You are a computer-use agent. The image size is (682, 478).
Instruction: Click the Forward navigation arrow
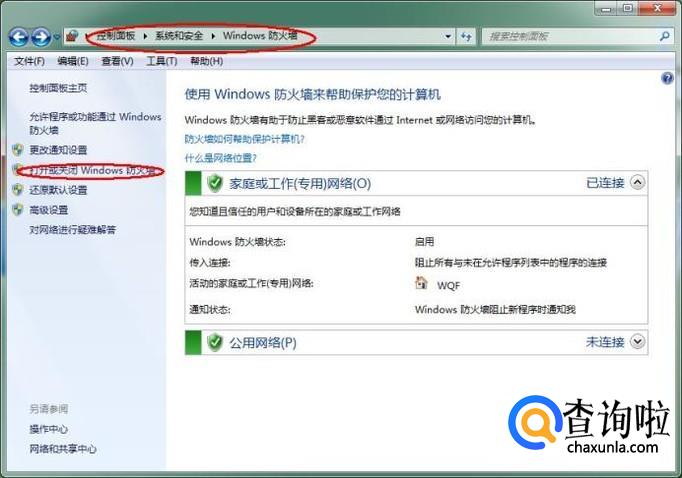coord(41,37)
